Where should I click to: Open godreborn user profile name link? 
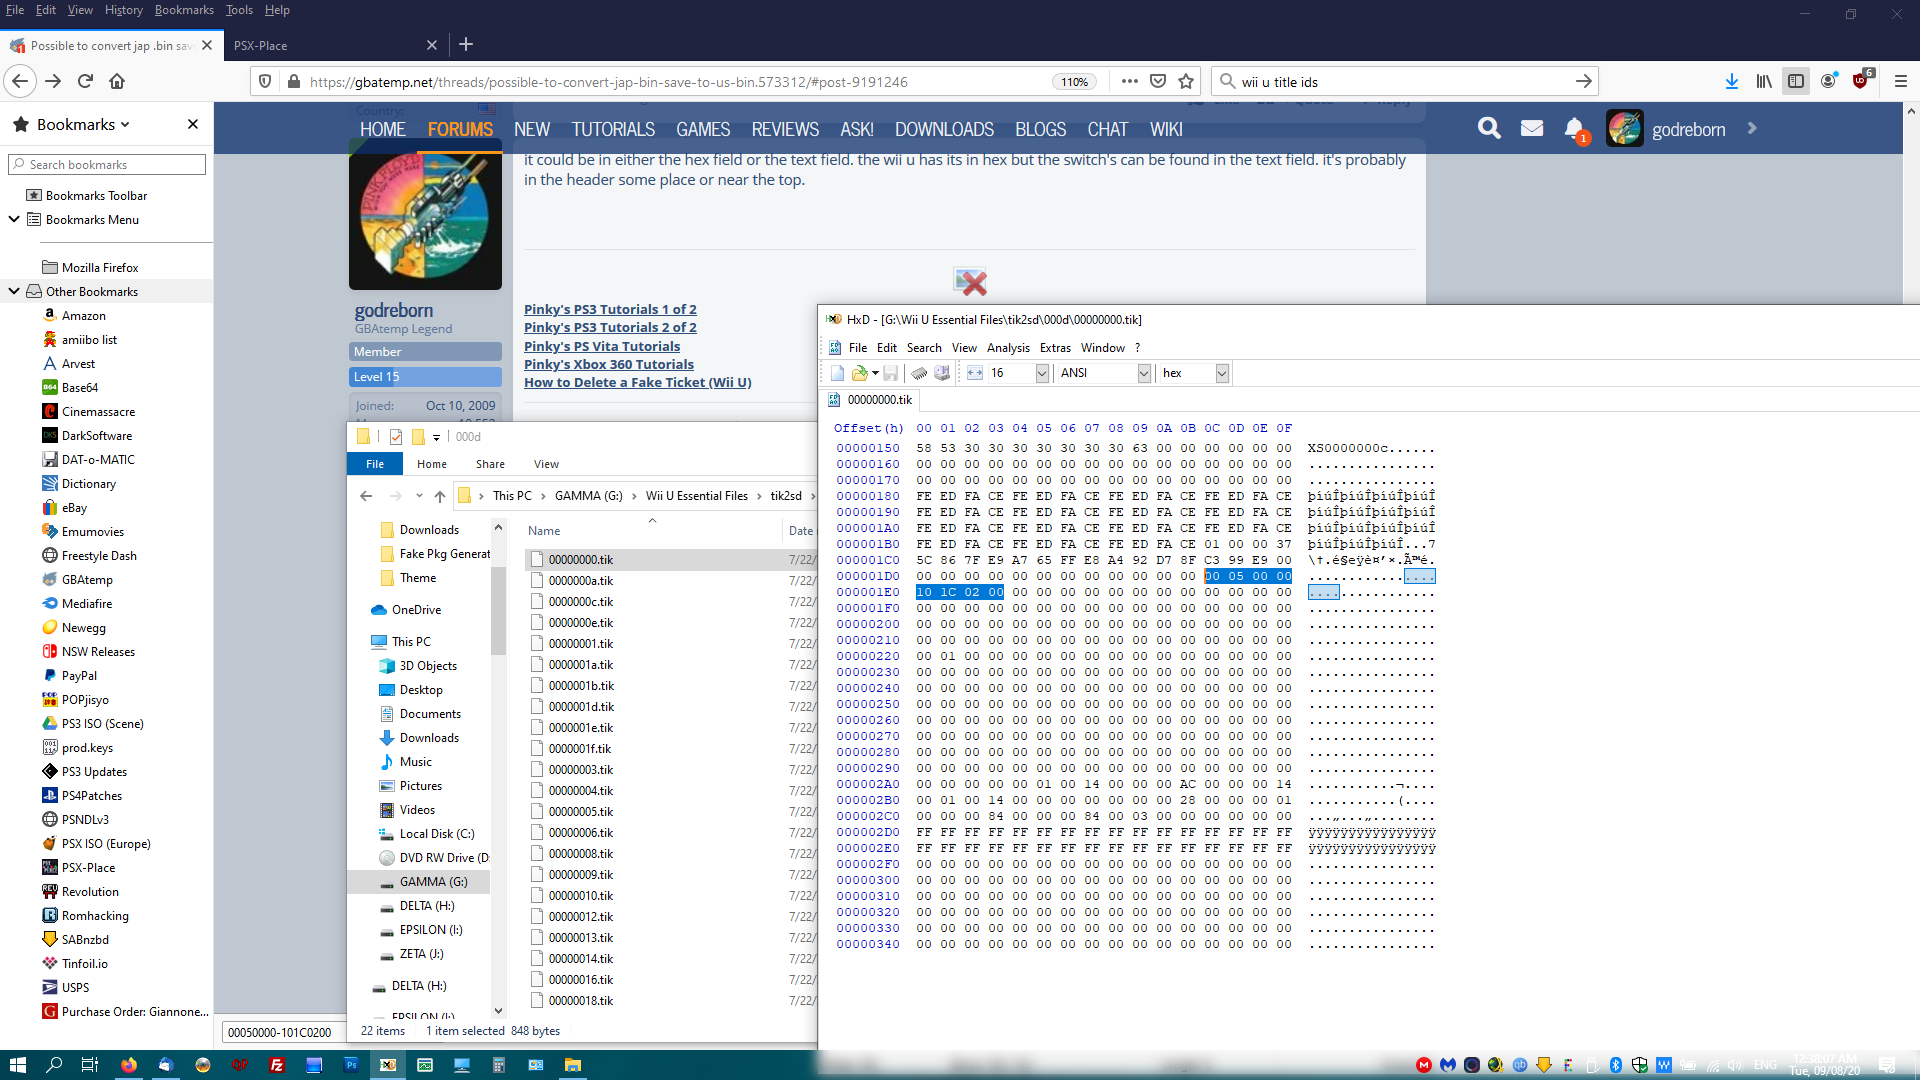(394, 310)
